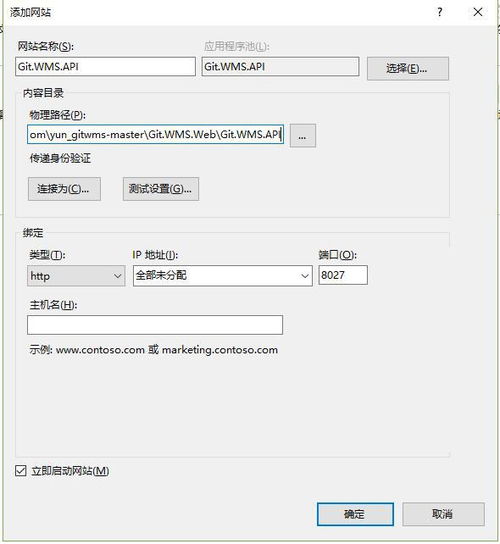Click the 应用程序池 field showing Git.WMS.API
Screen dimensions: 500x544
[x=280, y=67]
